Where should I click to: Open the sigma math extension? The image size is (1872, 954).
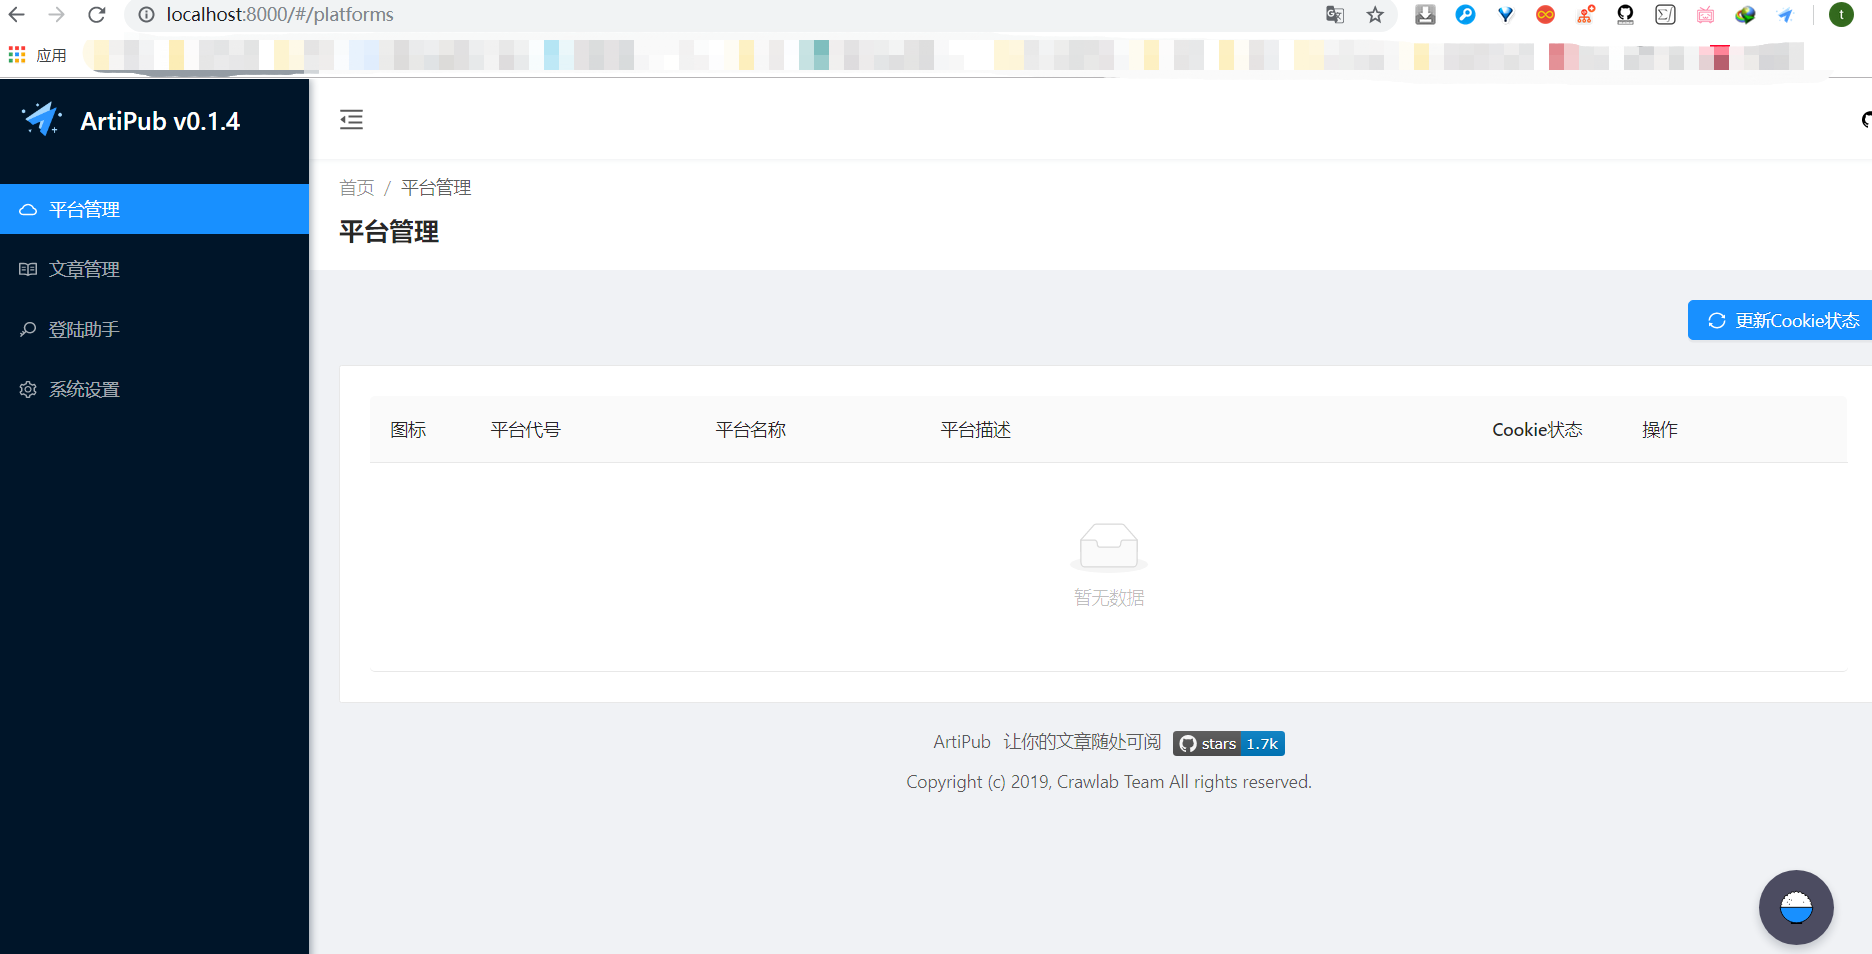click(1665, 15)
